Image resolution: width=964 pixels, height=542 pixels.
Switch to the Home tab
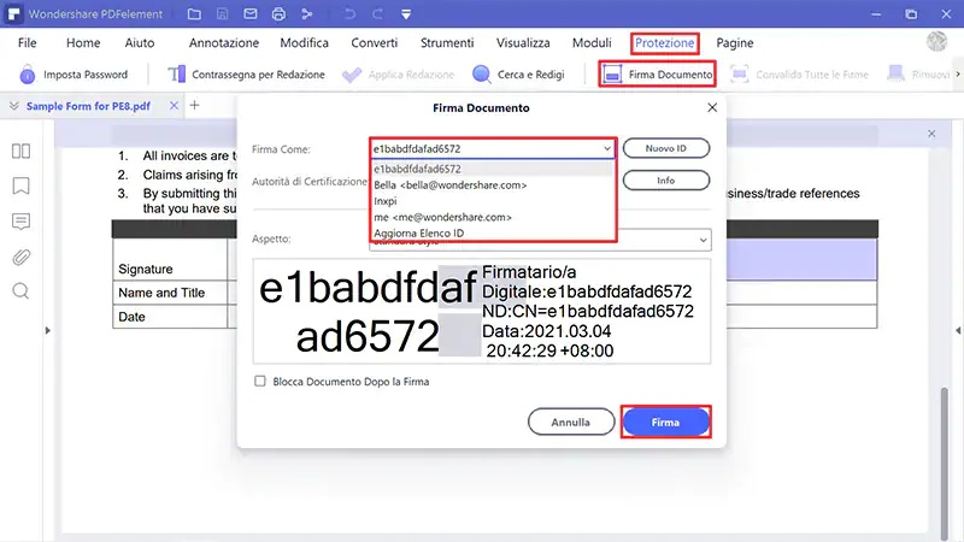point(83,43)
